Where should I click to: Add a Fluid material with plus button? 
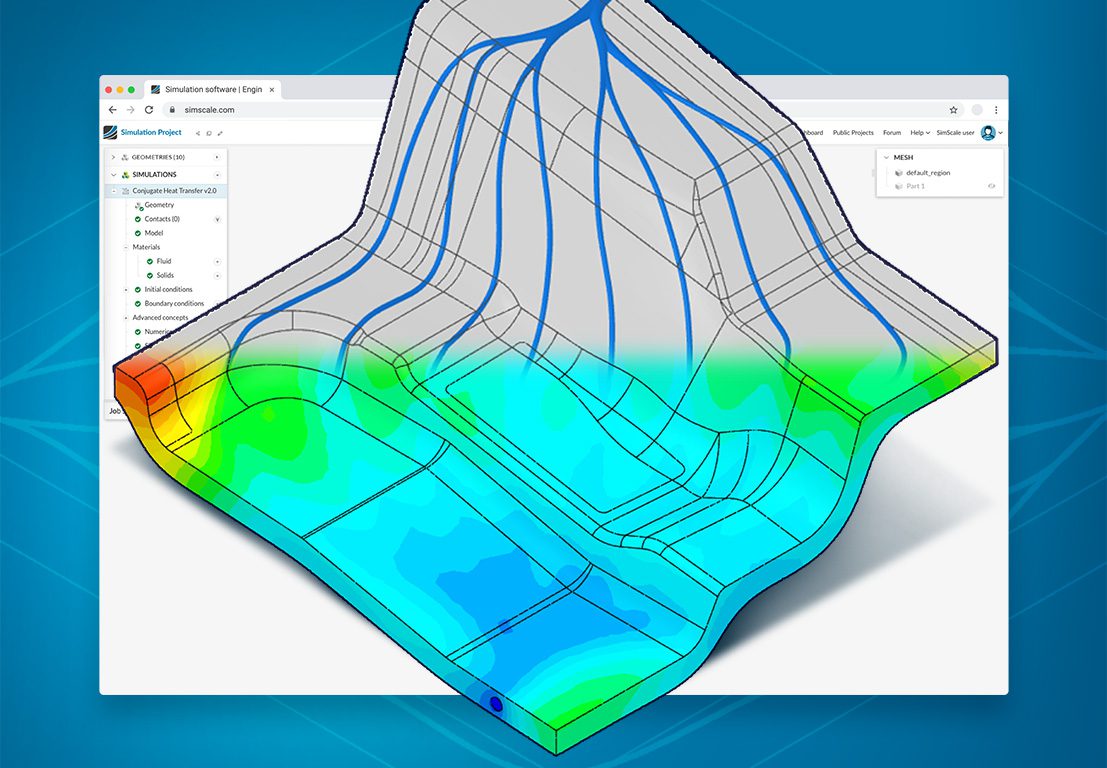(217, 261)
